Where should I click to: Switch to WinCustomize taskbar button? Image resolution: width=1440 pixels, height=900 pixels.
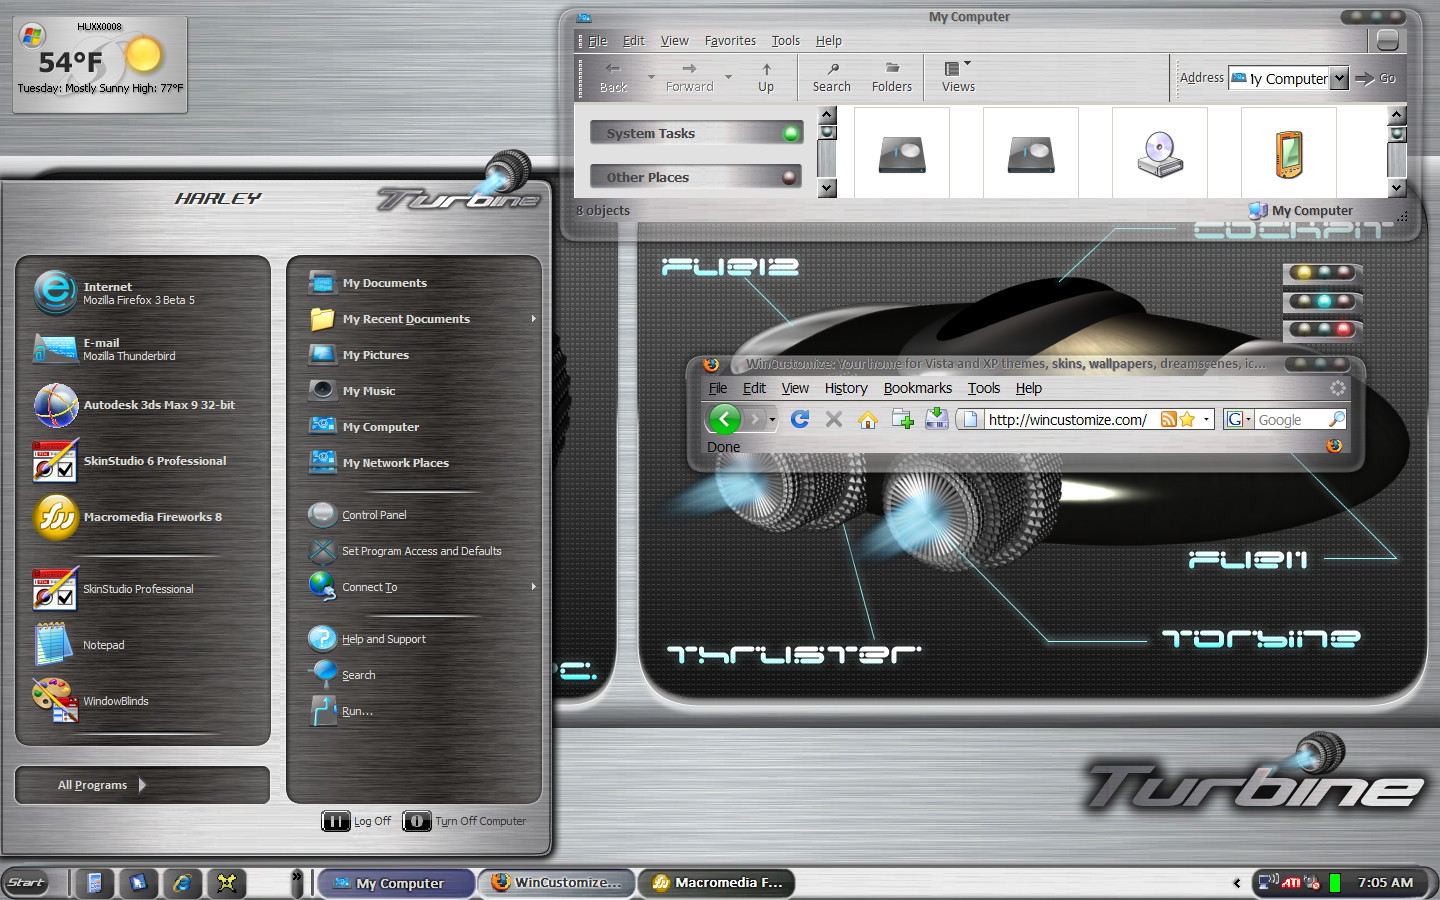point(556,882)
